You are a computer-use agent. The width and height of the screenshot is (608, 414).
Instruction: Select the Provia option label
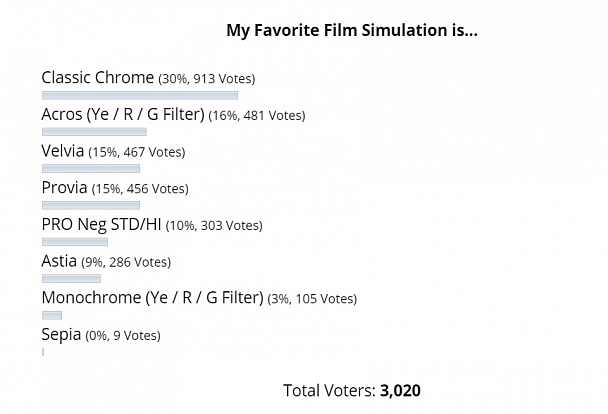point(64,188)
